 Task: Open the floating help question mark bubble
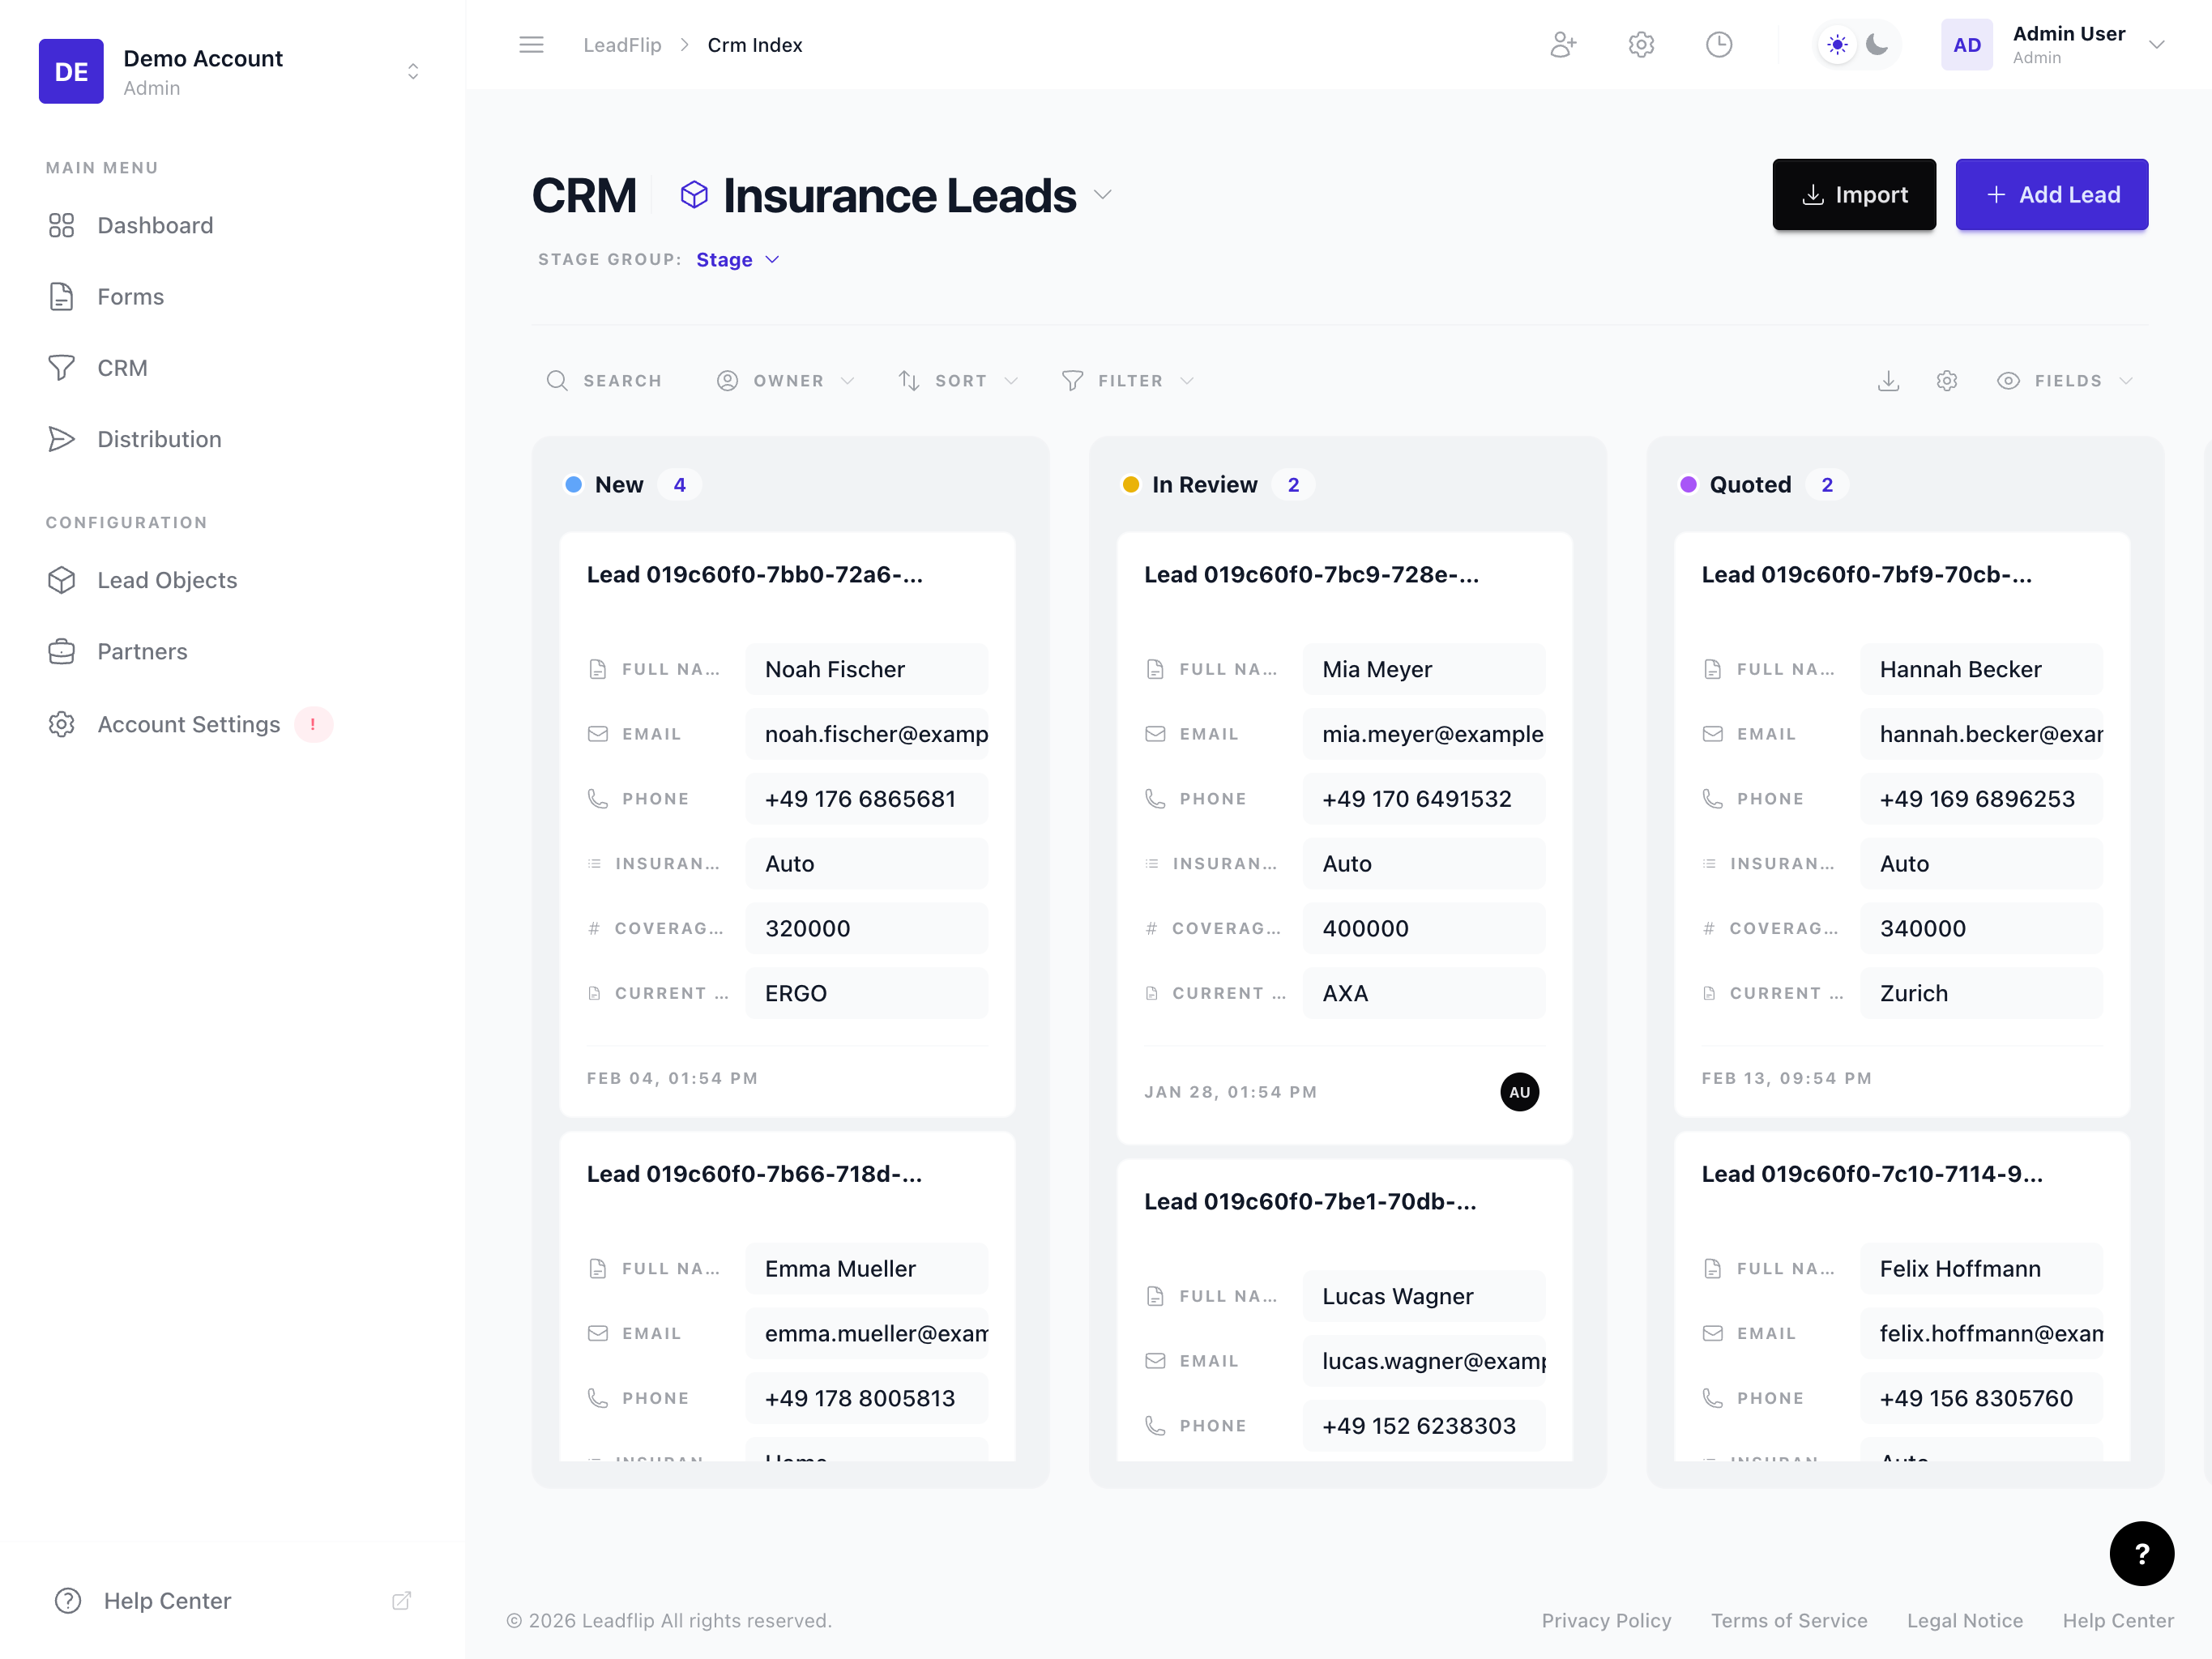tap(2142, 1553)
